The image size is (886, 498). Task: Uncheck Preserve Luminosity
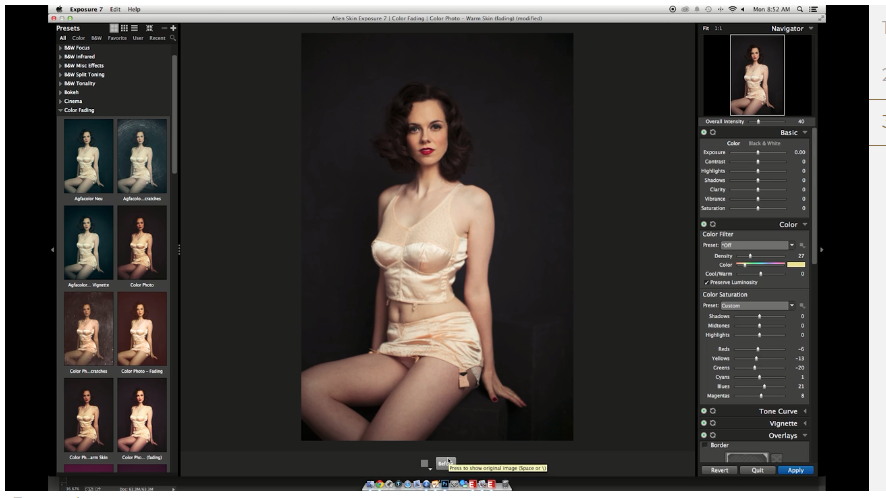coord(707,282)
